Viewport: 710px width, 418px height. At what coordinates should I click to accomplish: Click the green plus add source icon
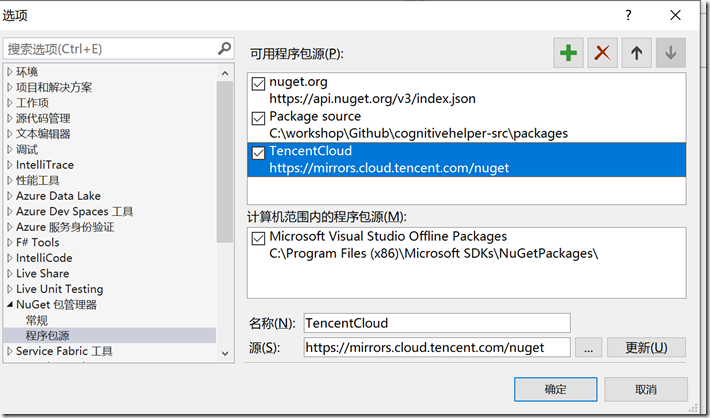[568, 53]
